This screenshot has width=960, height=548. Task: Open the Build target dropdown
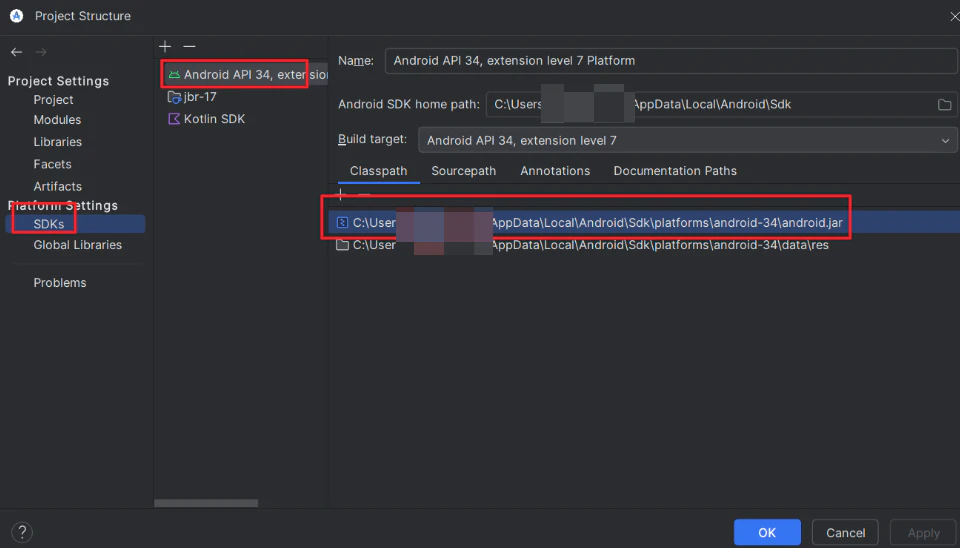[688, 140]
